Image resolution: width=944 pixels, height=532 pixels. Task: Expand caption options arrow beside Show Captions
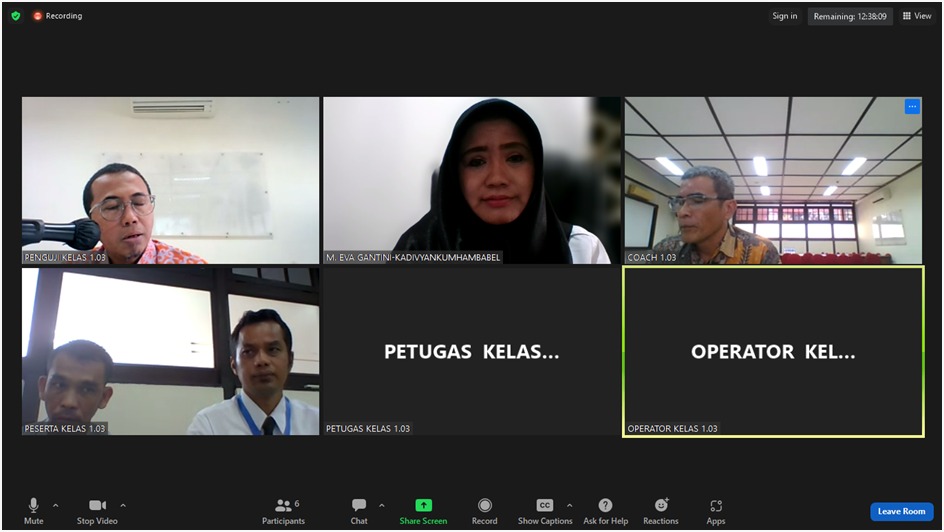pos(570,505)
